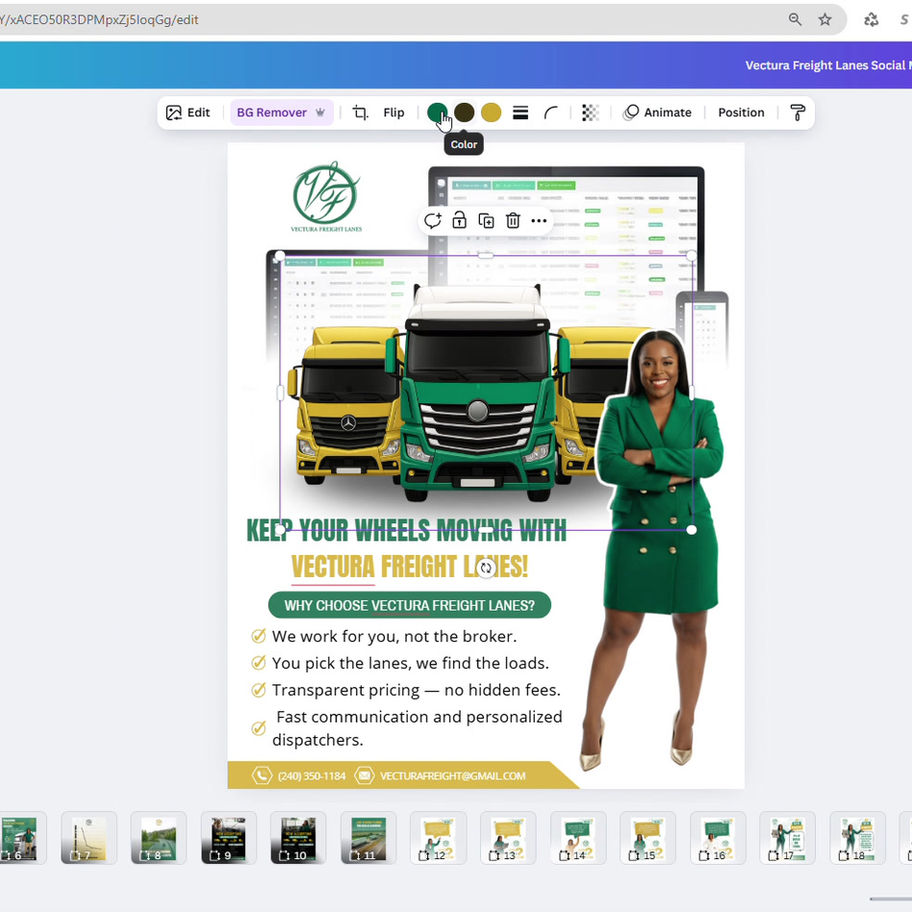Select the green center truck image
Viewport: 912px width, 912px height.
478,393
